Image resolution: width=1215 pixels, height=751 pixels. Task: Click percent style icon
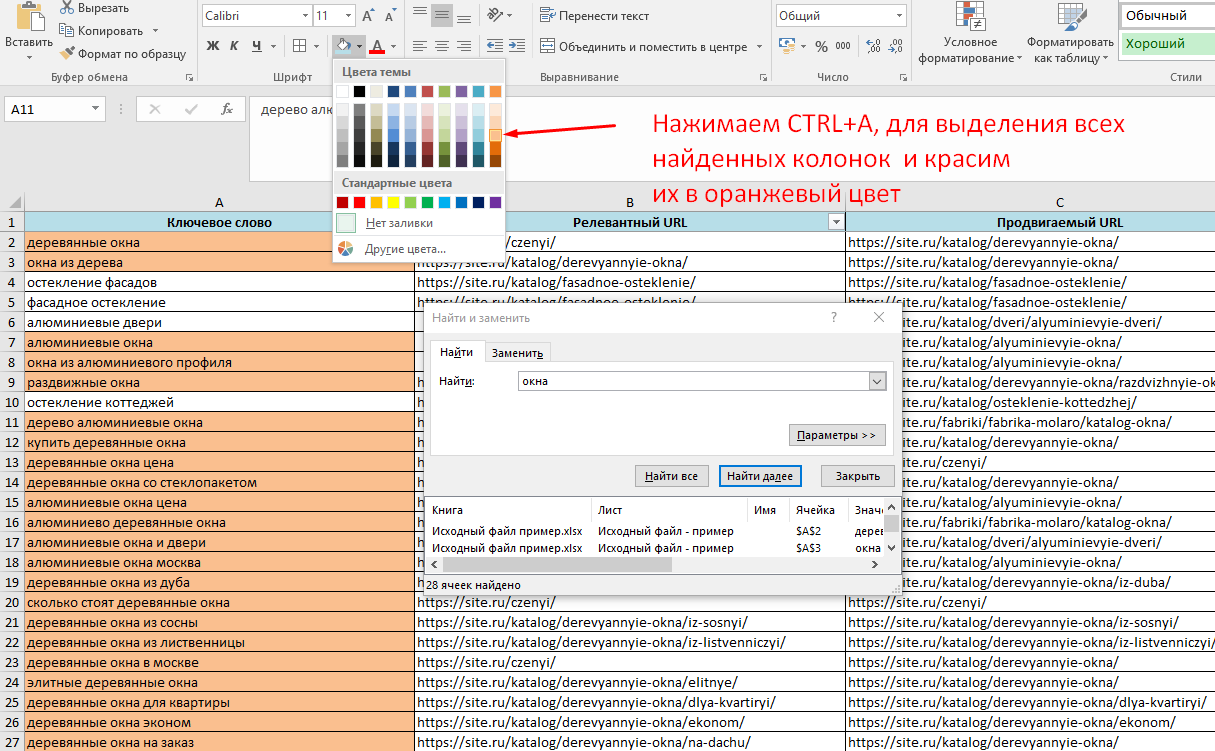[821, 46]
